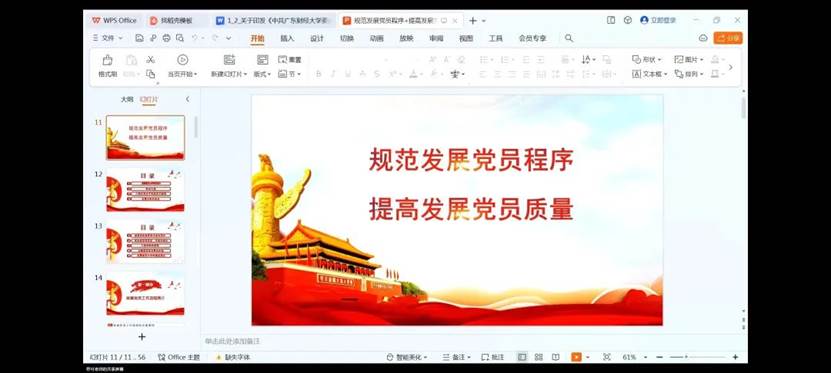Viewport: 831px width, 373px height.
Task: Click the Layout (版式) icon
Action: [262, 60]
